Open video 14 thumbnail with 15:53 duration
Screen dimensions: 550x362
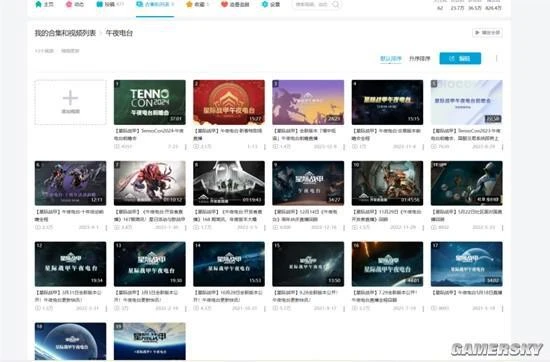229,264
